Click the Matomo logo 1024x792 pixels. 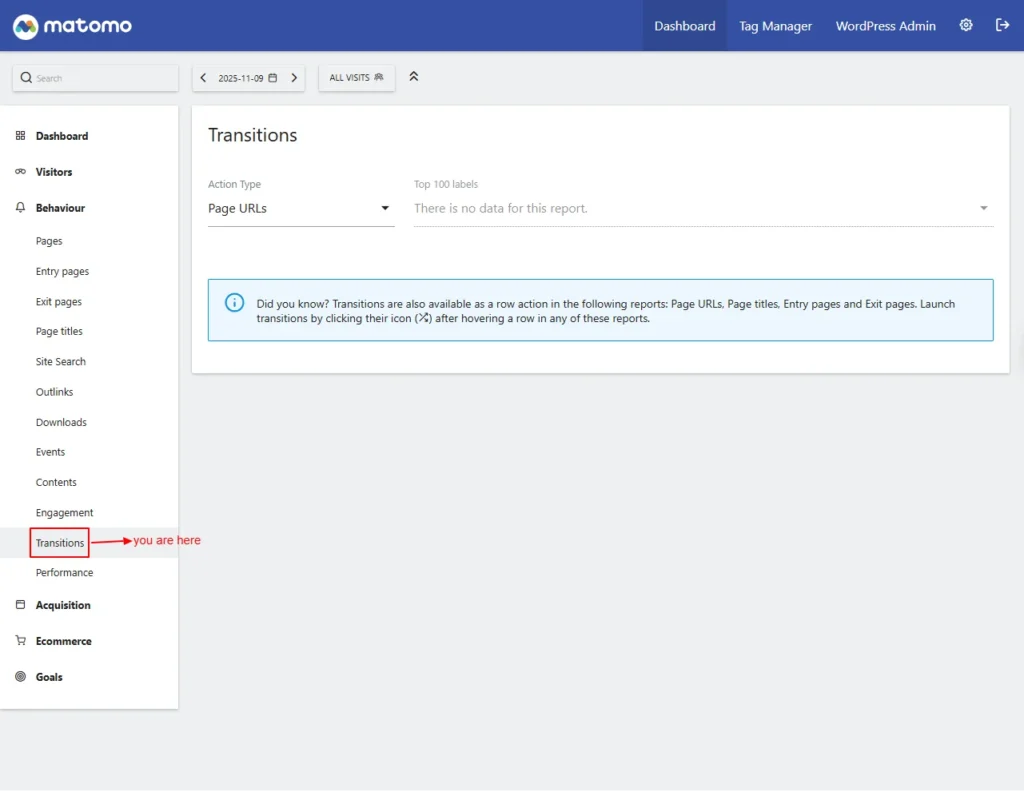click(x=72, y=26)
